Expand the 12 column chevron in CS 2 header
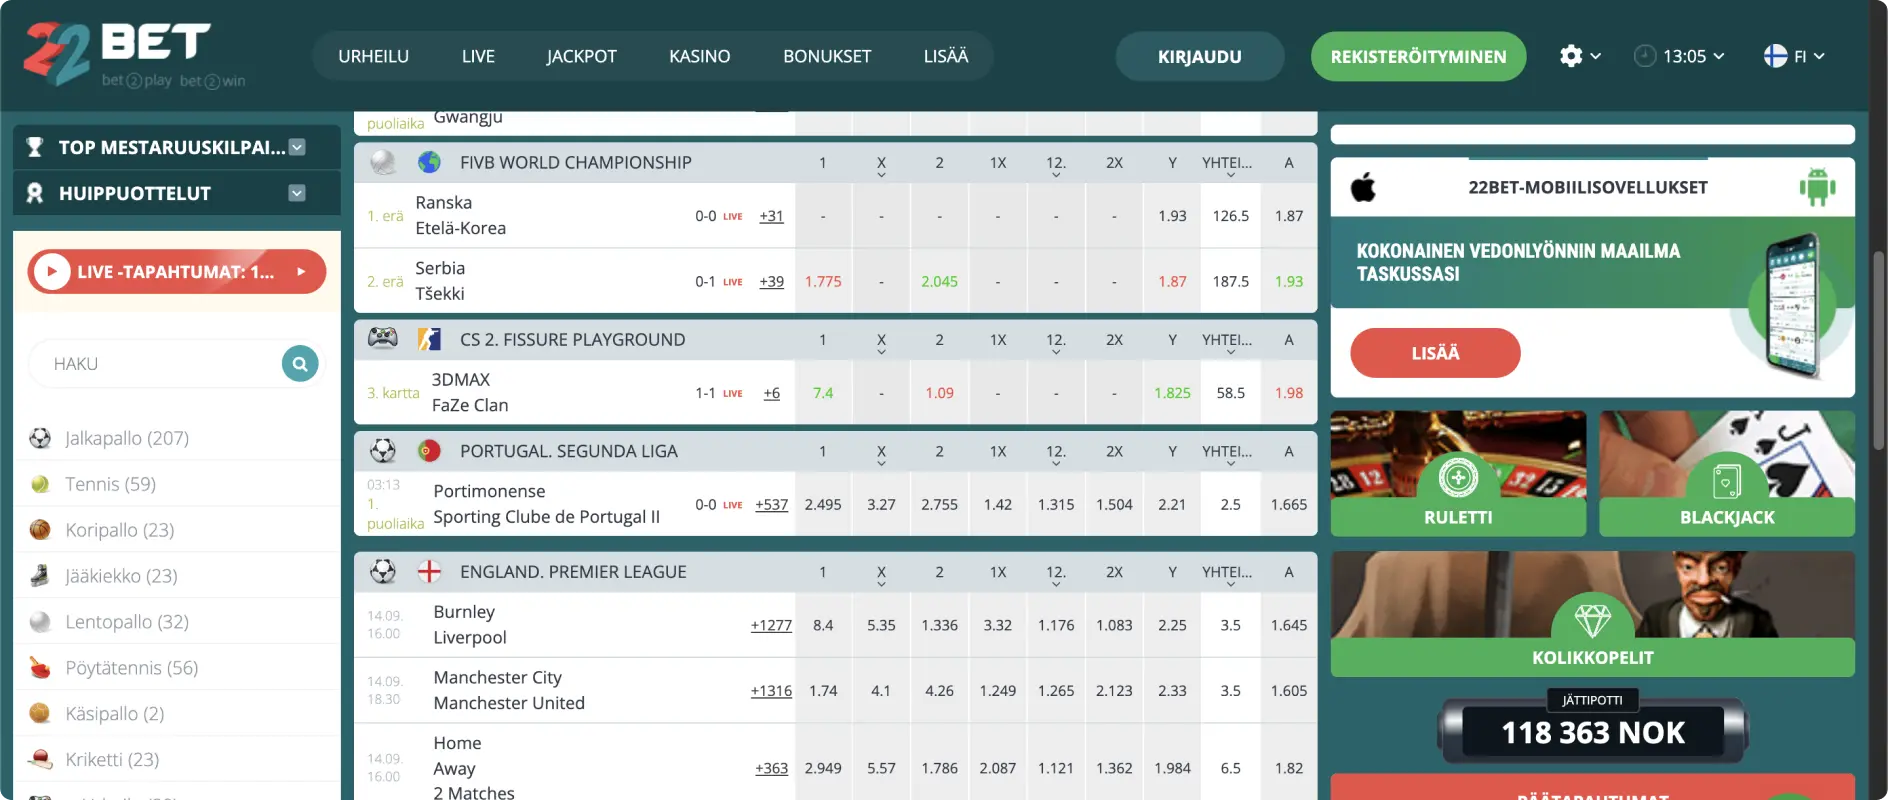 [1056, 351]
